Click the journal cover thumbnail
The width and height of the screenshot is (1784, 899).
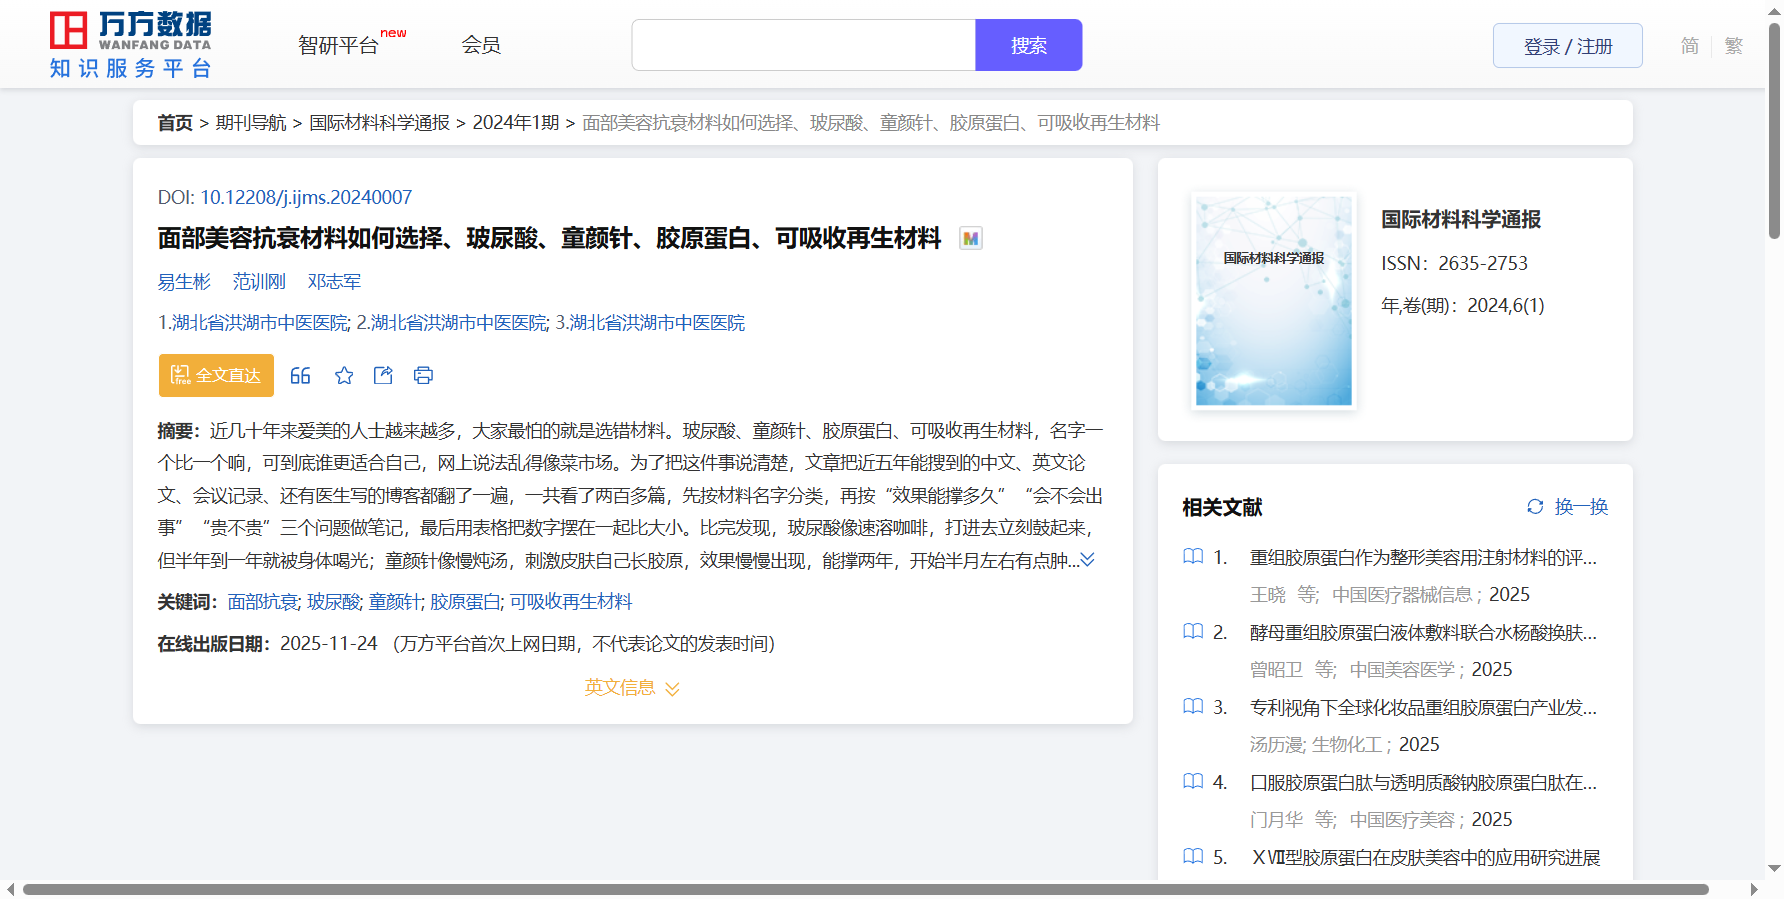(1273, 301)
